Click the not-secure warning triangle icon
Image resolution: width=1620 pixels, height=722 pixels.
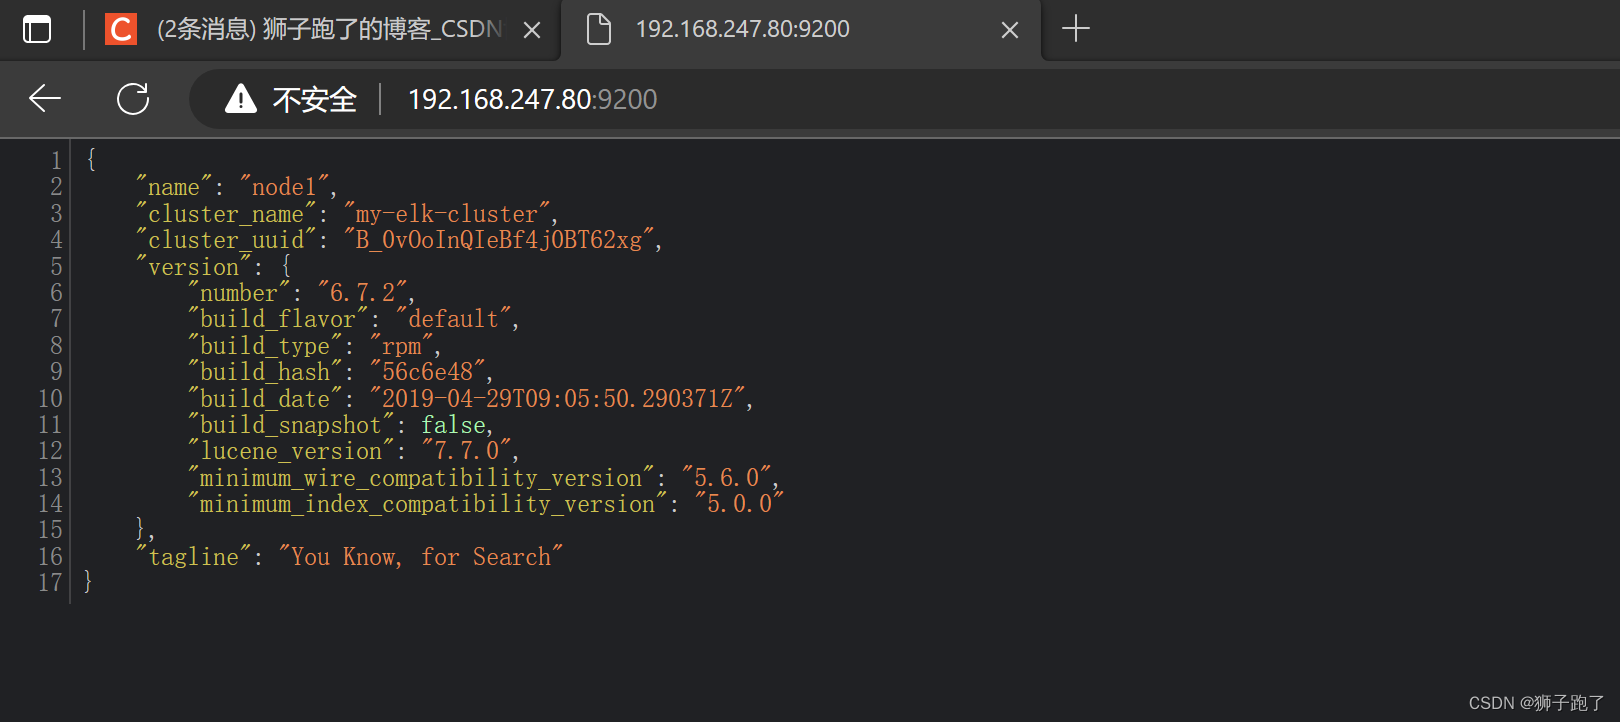tap(241, 99)
